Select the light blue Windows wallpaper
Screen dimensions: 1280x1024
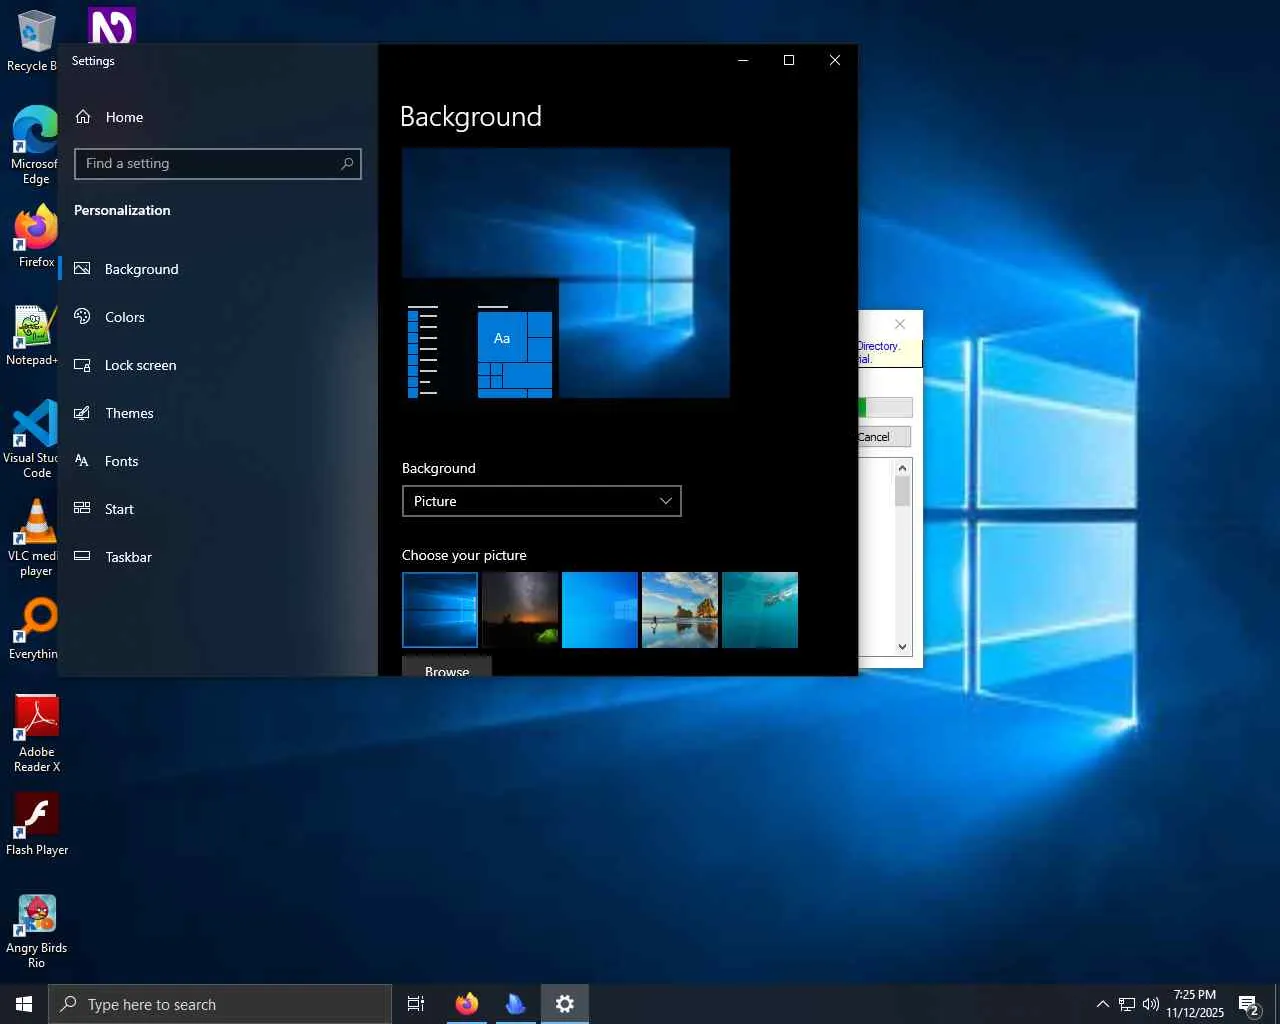tap(600, 610)
